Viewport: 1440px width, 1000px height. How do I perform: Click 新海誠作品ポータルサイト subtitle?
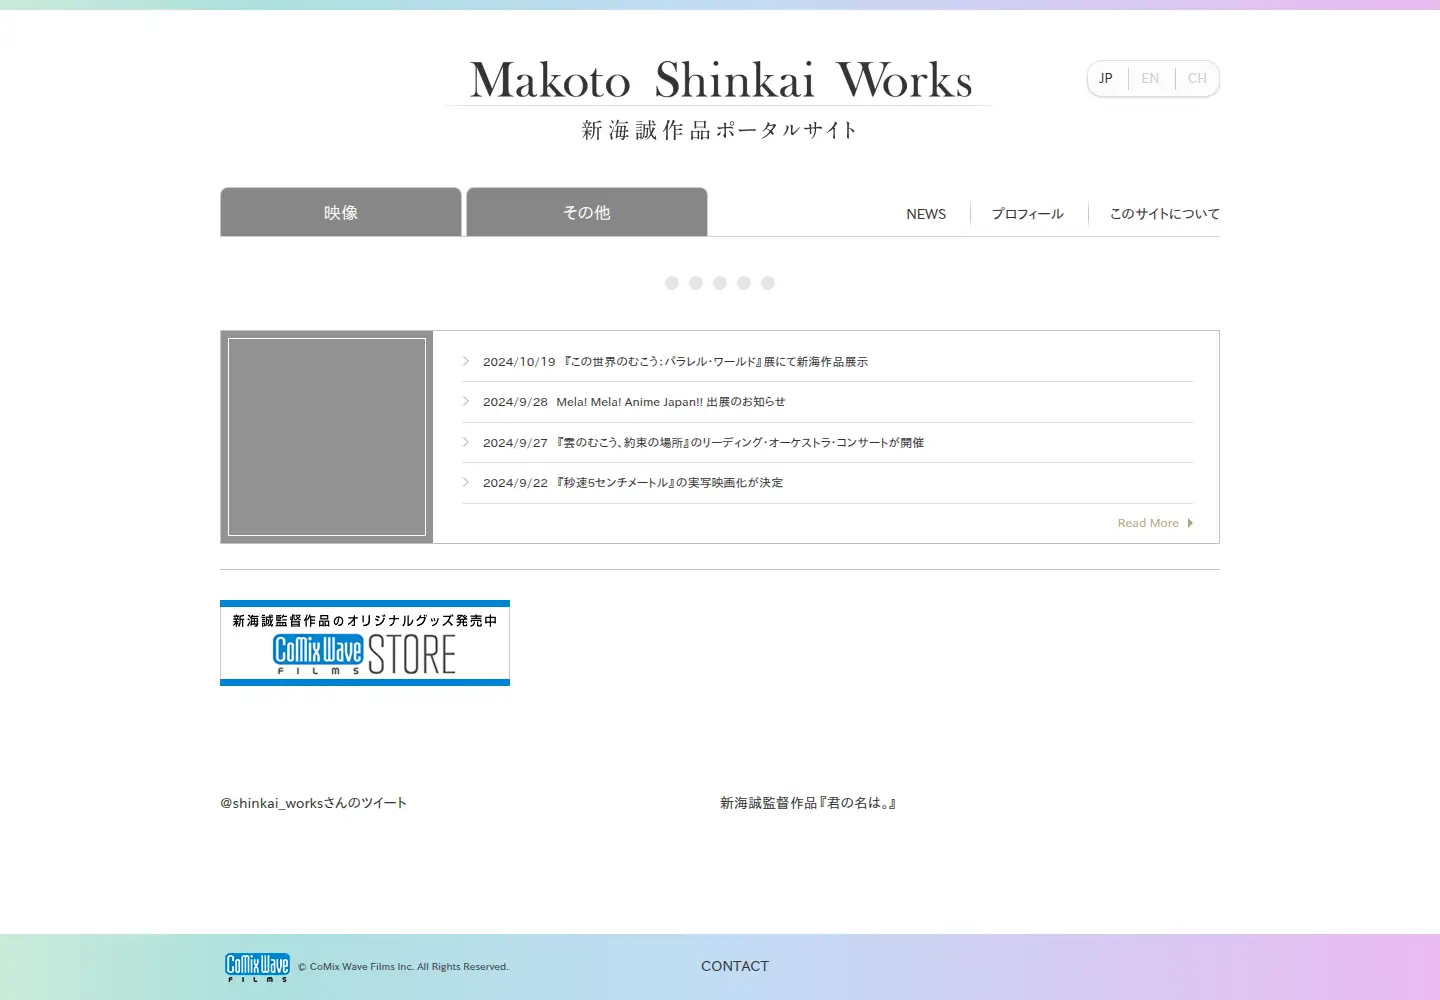pyautogui.click(x=720, y=130)
